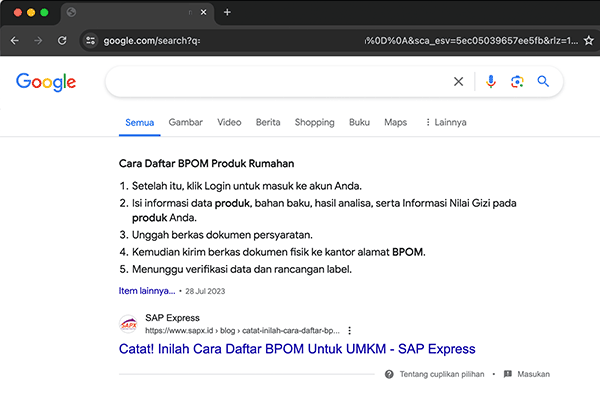Image resolution: width=600 pixels, height=400 pixels.
Task: Click the 'Item lainnya...' link
Action: point(147,291)
